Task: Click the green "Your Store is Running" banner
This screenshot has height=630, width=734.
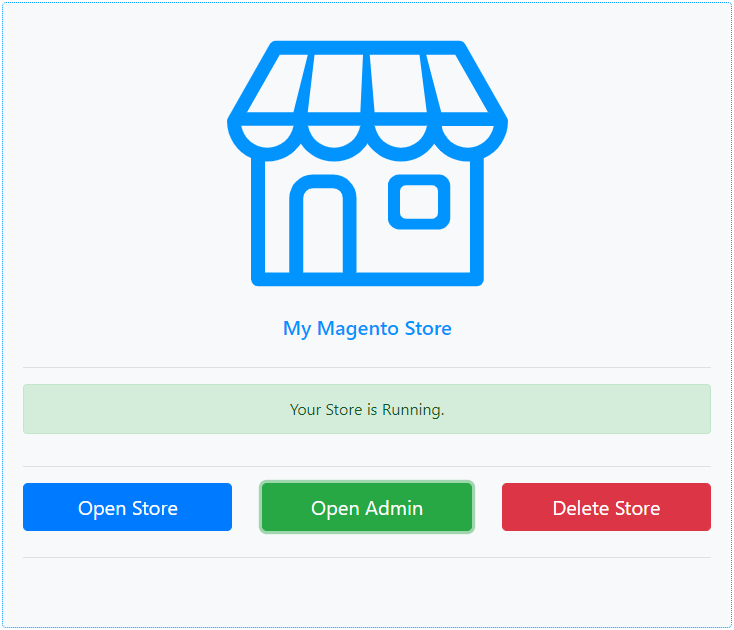Action: click(x=367, y=409)
